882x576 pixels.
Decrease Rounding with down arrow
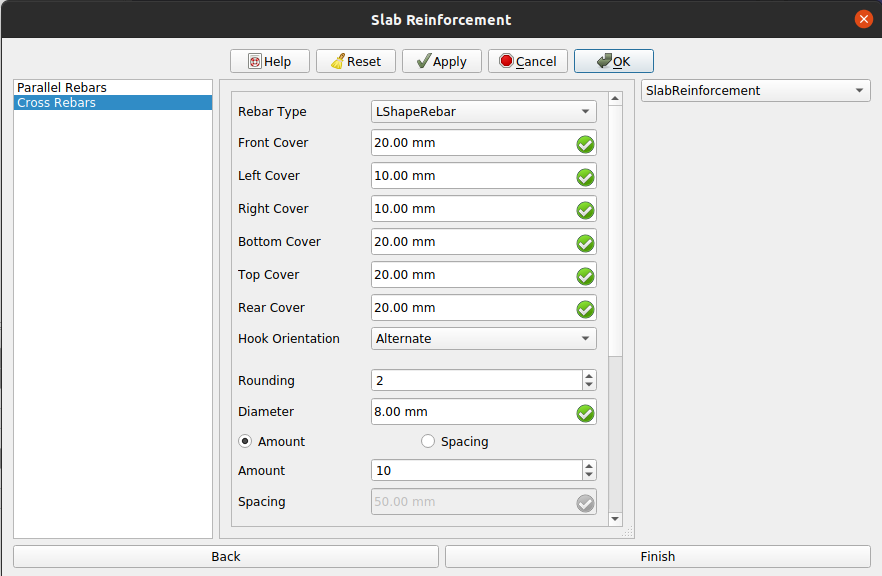589,385
